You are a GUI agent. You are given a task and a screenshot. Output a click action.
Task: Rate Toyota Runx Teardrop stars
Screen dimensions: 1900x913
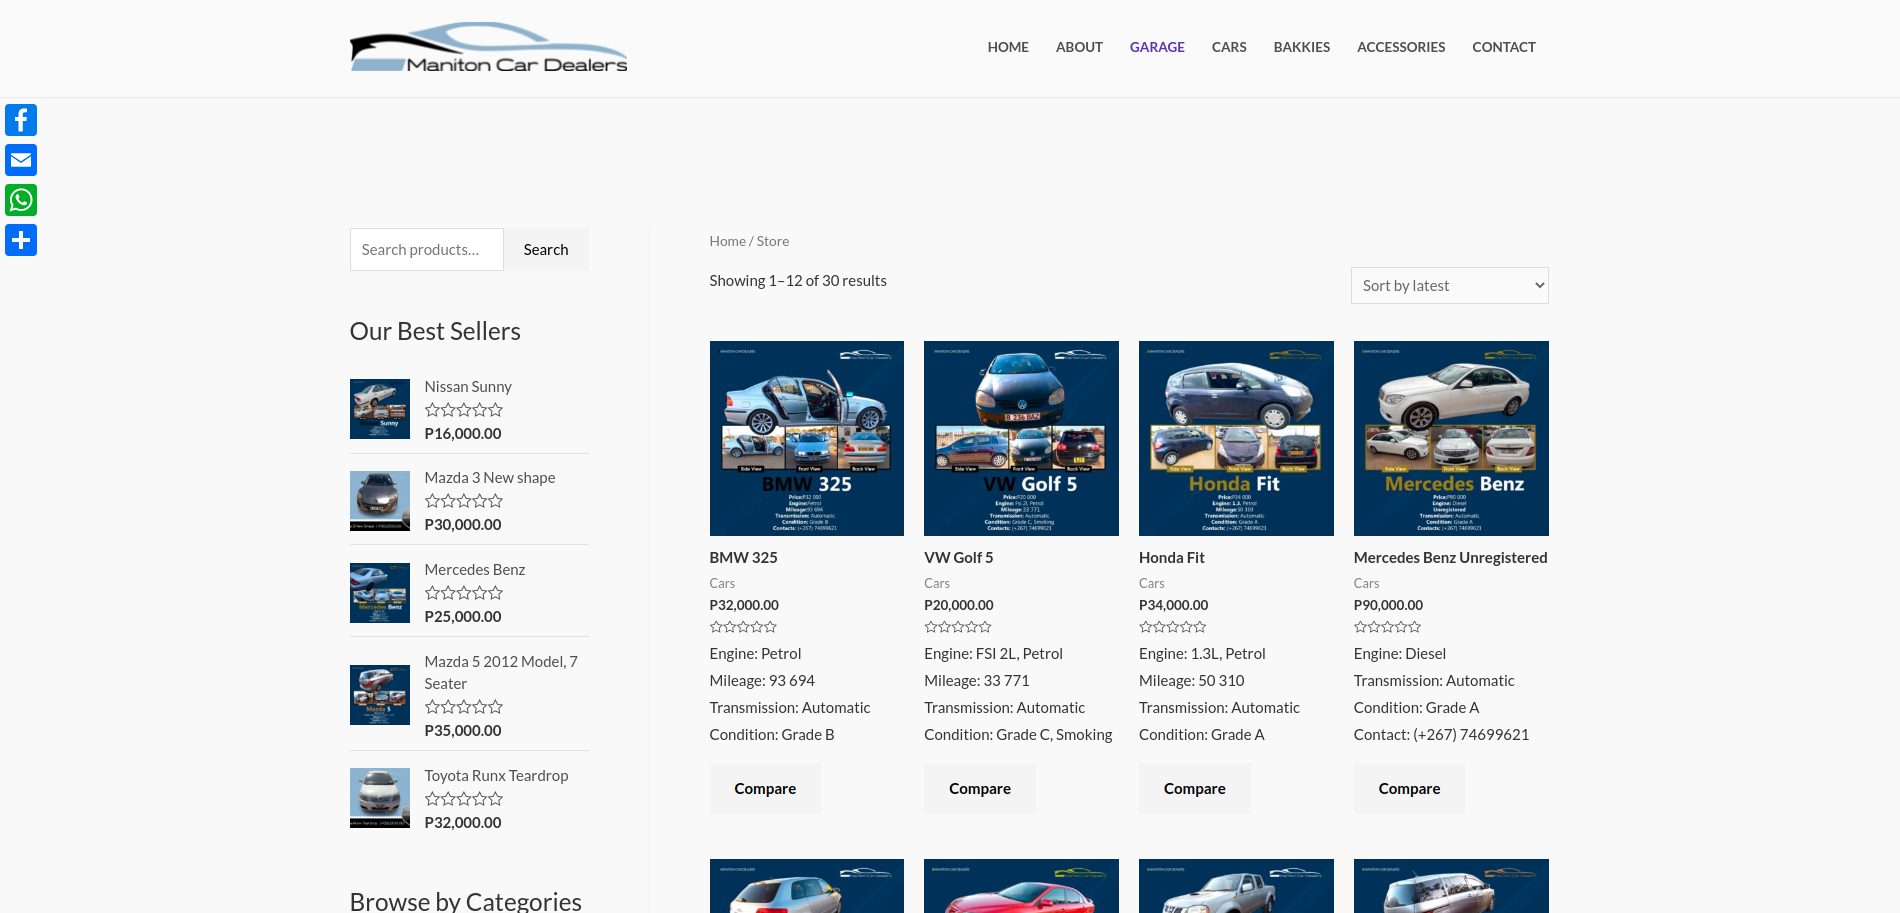[464, 799]
